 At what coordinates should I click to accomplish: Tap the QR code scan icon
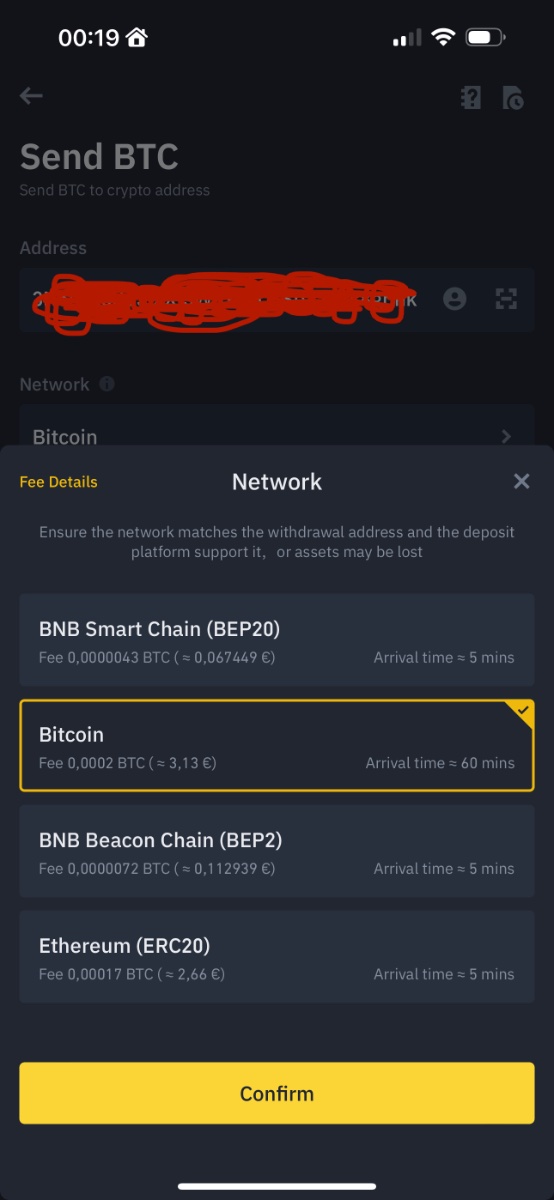pyautogui.click(x=507, y=298)
